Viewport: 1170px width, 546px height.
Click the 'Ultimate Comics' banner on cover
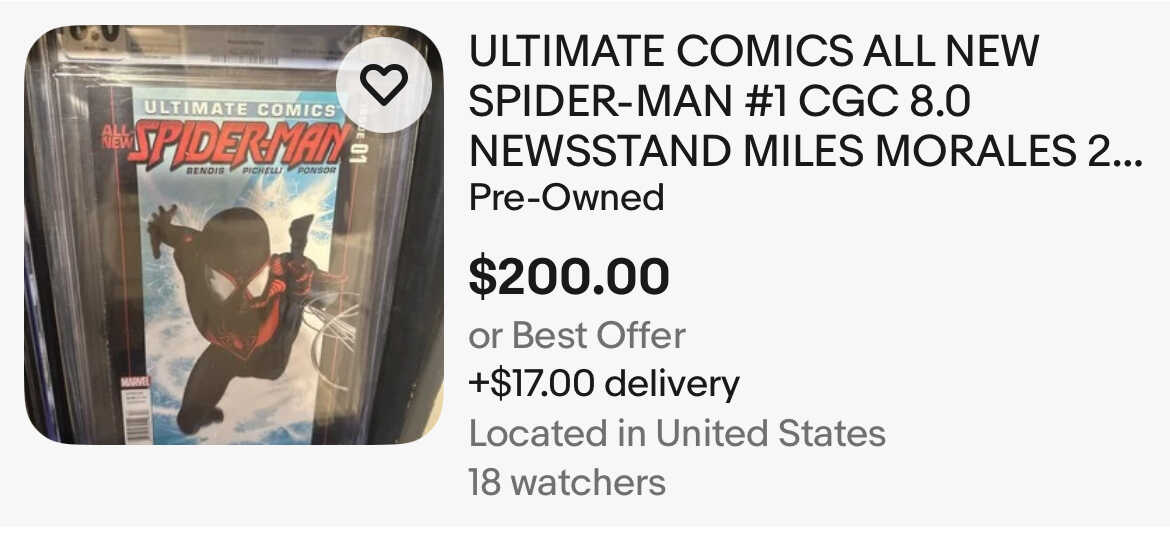(237, 108)
